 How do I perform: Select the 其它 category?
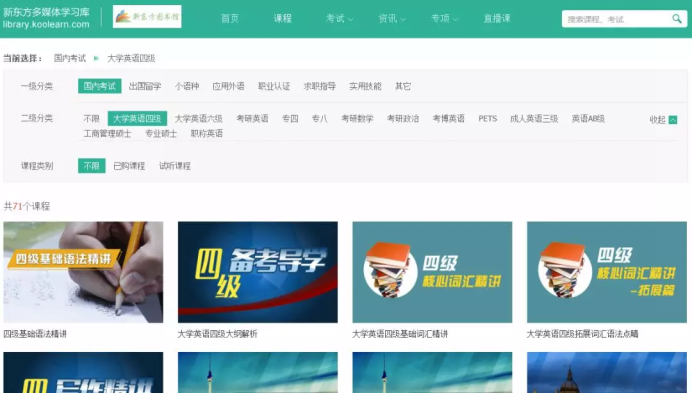(403, 86)
